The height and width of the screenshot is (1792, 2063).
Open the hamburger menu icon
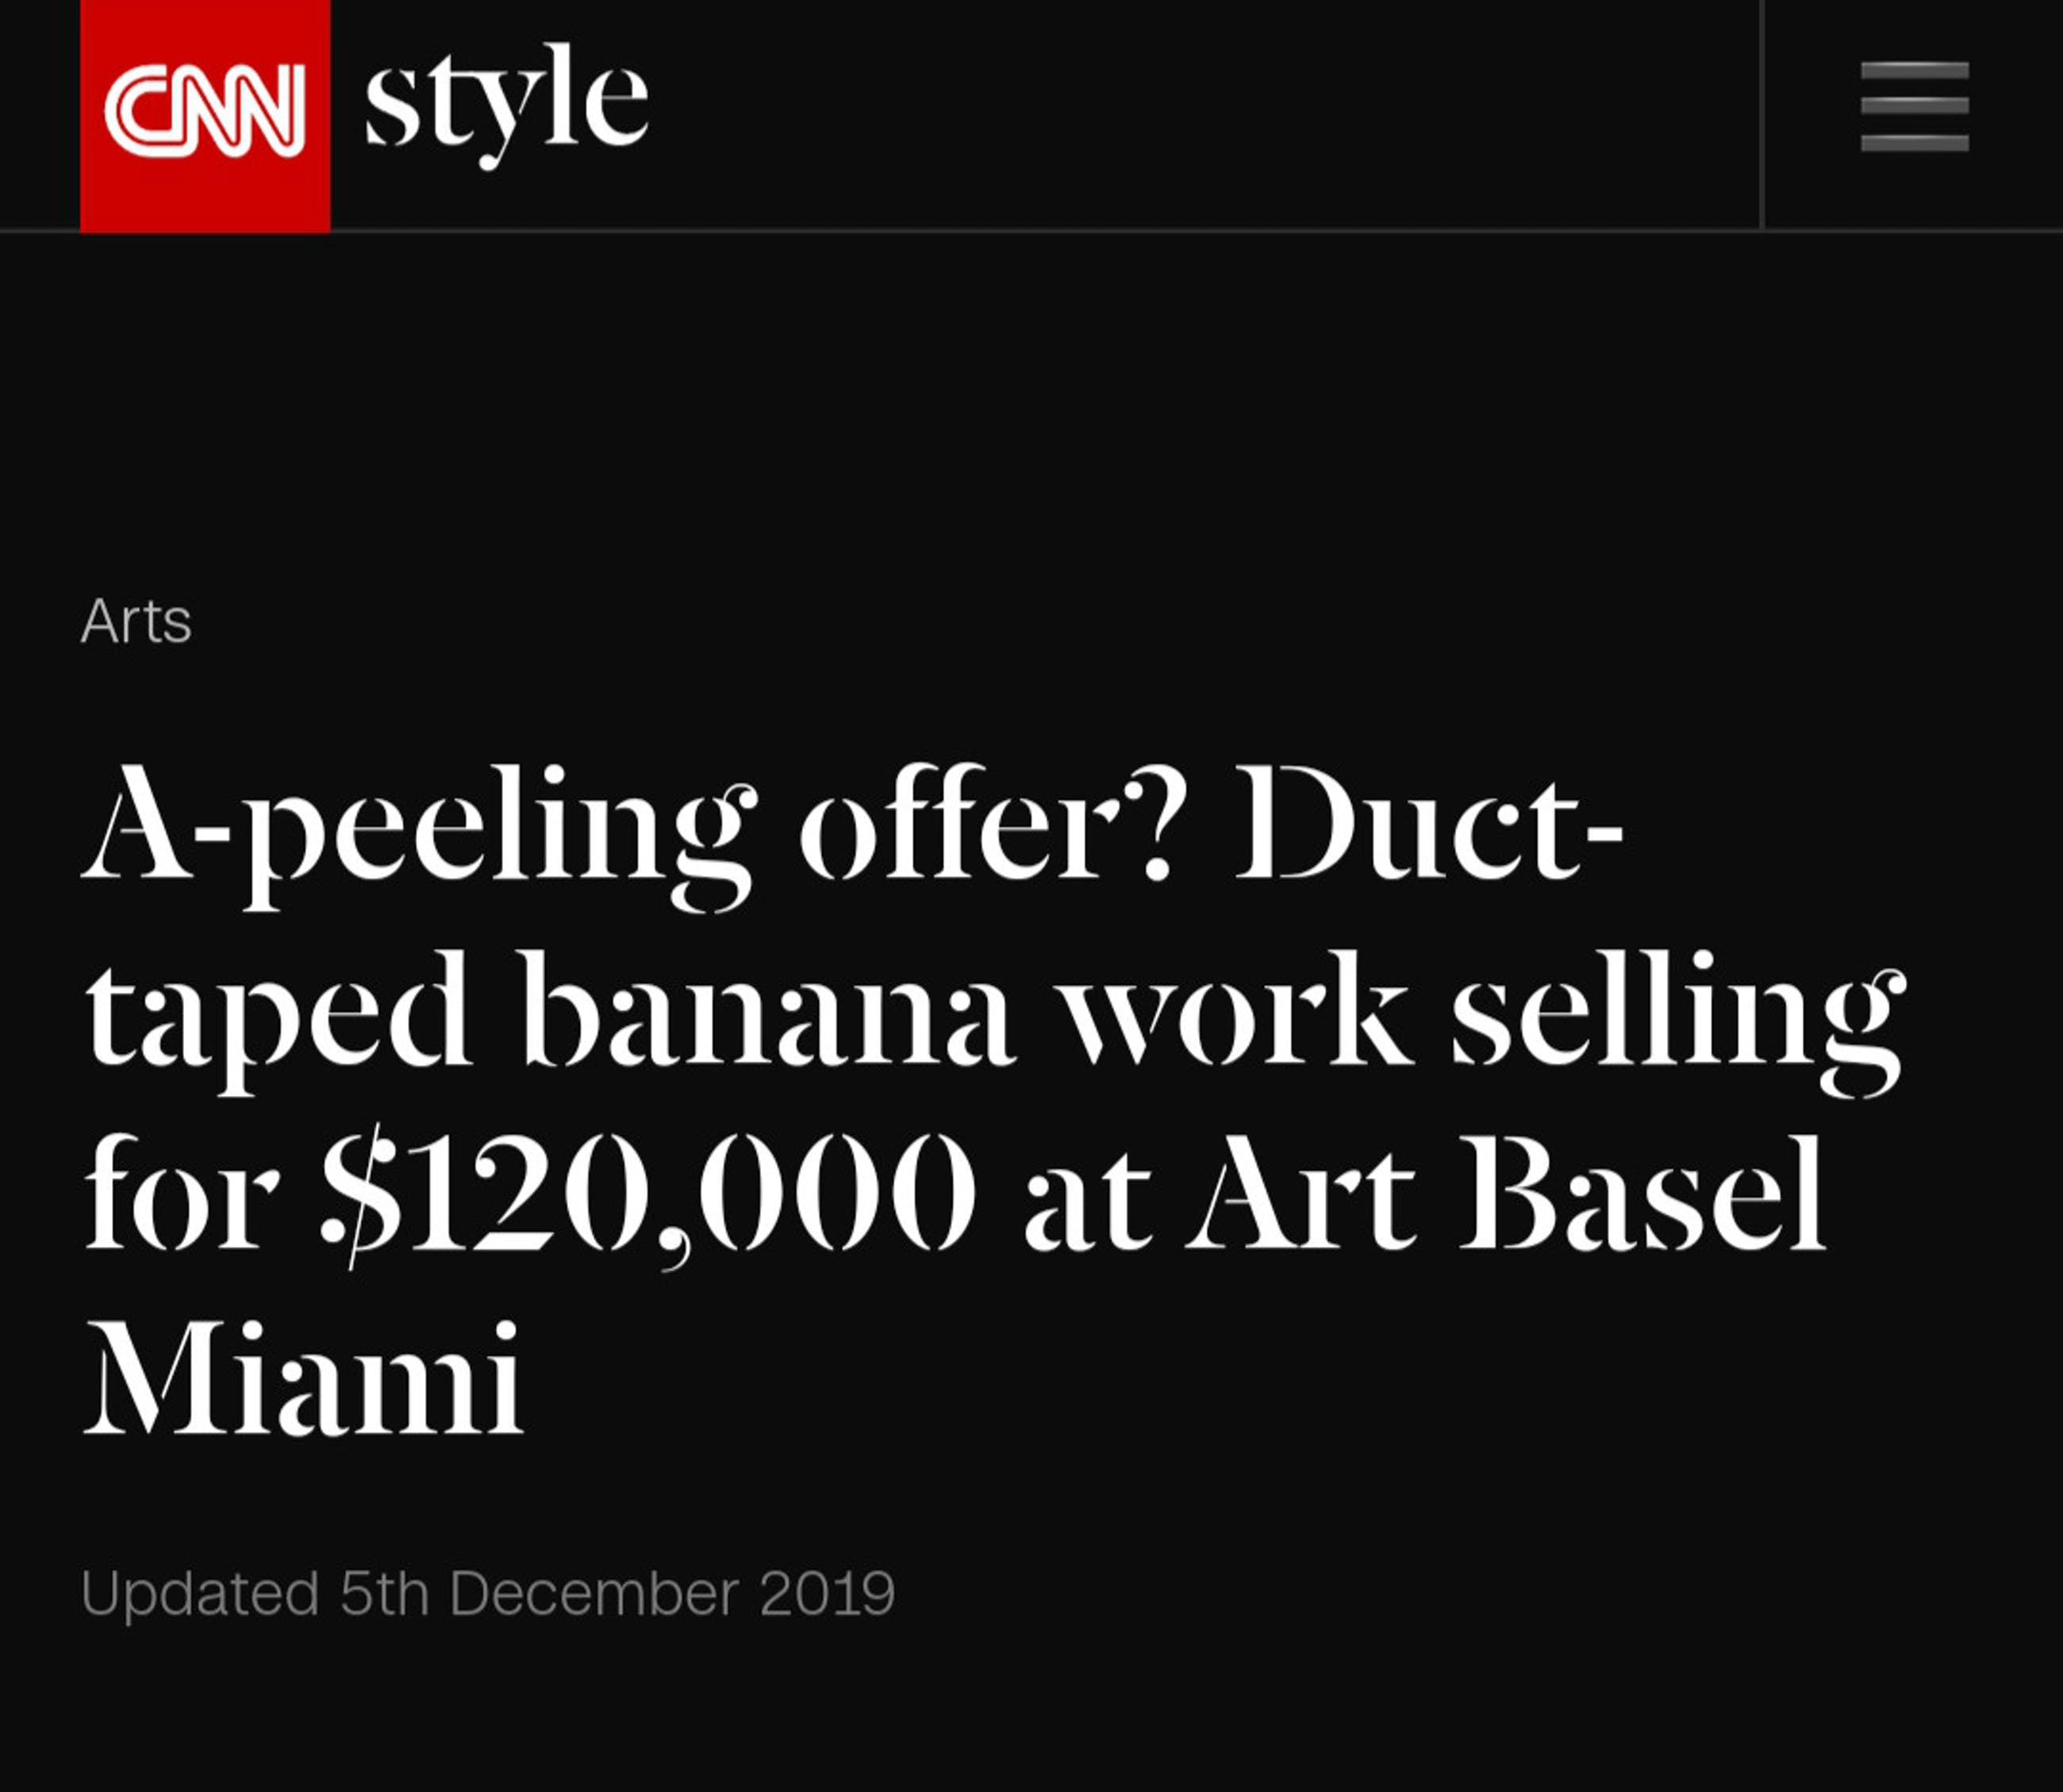tap(1914, 107)
